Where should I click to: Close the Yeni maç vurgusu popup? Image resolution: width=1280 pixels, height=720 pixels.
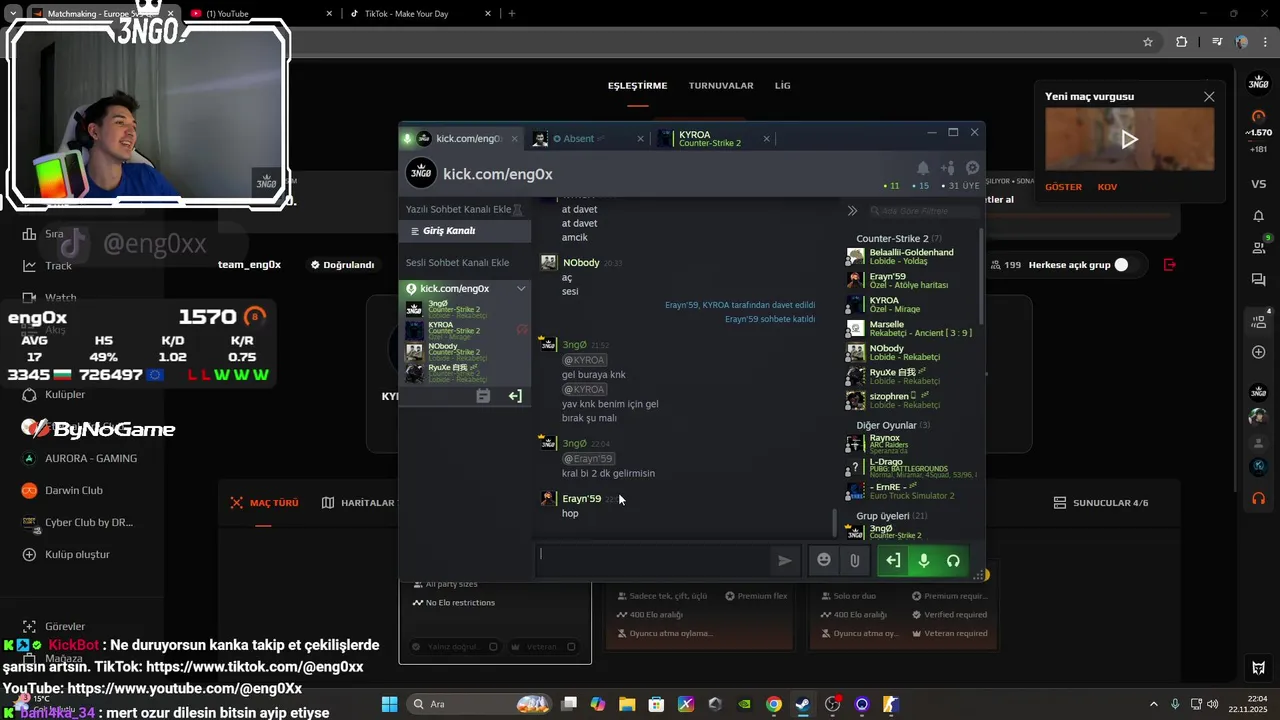[x=1209, y=97]
